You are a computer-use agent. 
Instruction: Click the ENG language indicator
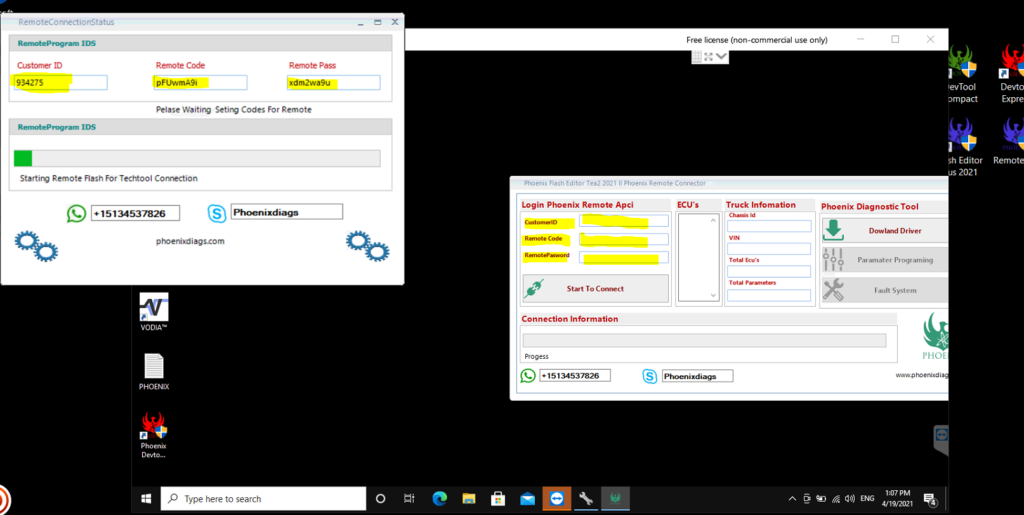(867, 499)
